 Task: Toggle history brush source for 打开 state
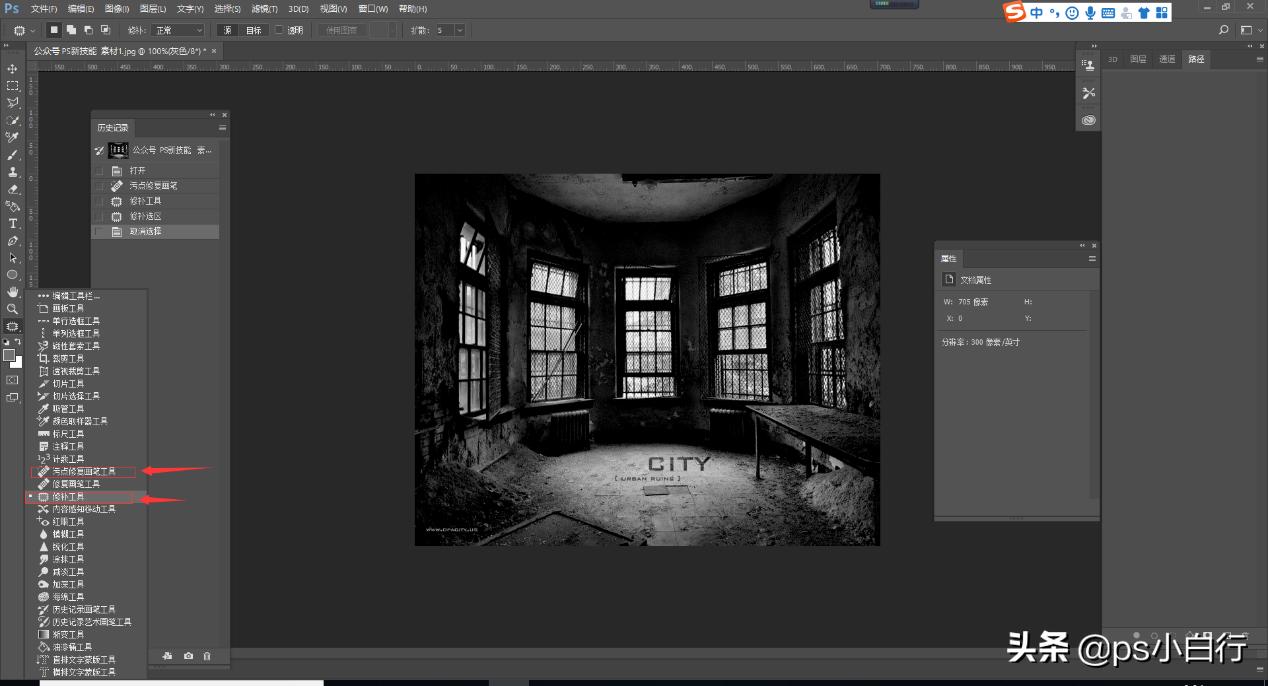[x=99, y=171]
